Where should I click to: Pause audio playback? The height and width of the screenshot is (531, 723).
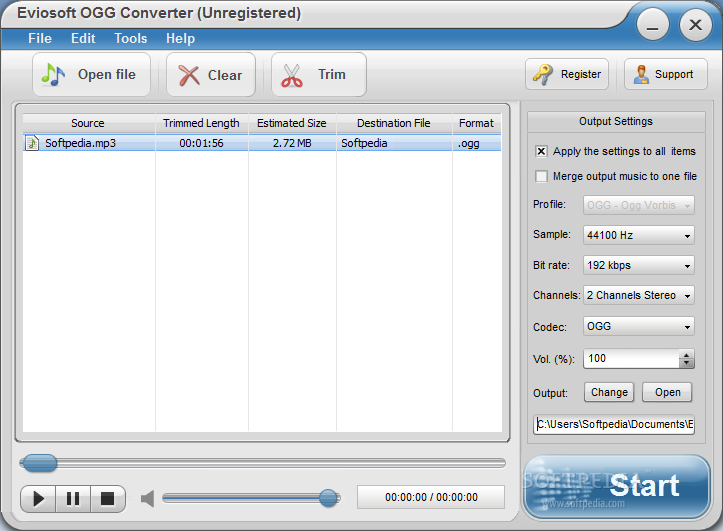pos(73,499)
